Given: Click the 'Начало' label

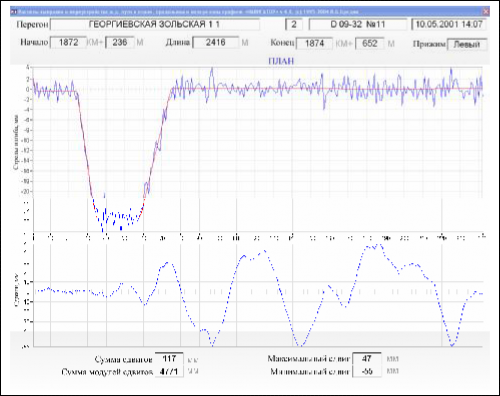Looking at the screenshot, I should 34,42.
